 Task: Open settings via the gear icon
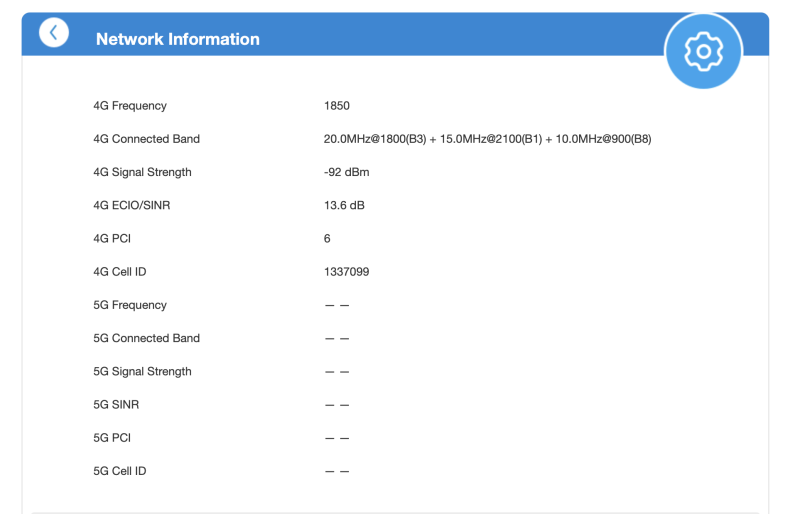coord(704,52)
